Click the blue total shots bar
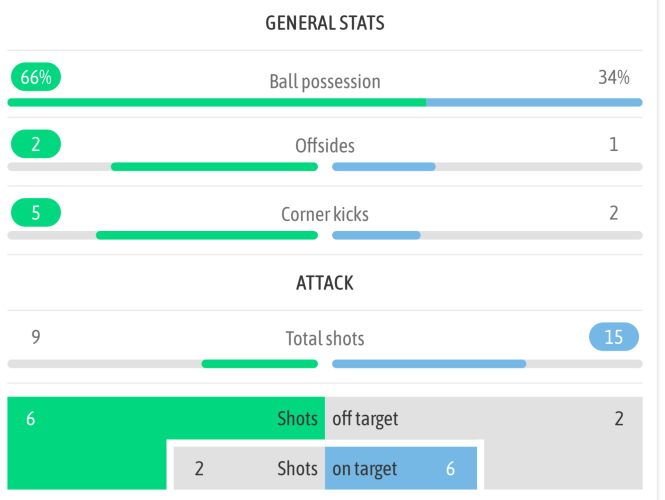 click(x=429, y=363)
